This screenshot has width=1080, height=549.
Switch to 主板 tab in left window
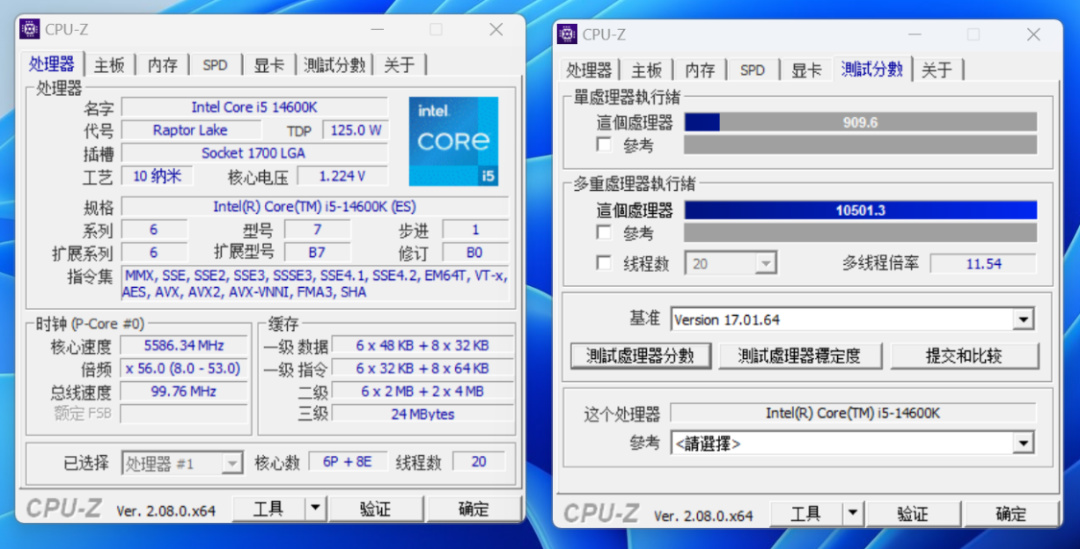[110, 65]
